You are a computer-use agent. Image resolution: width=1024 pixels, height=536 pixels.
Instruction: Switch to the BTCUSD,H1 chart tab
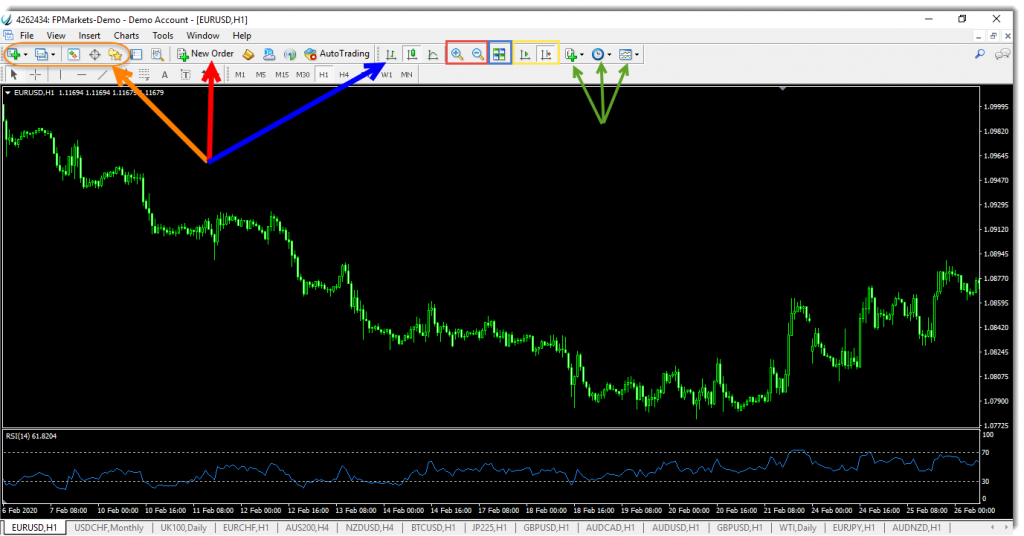point(433,527)
